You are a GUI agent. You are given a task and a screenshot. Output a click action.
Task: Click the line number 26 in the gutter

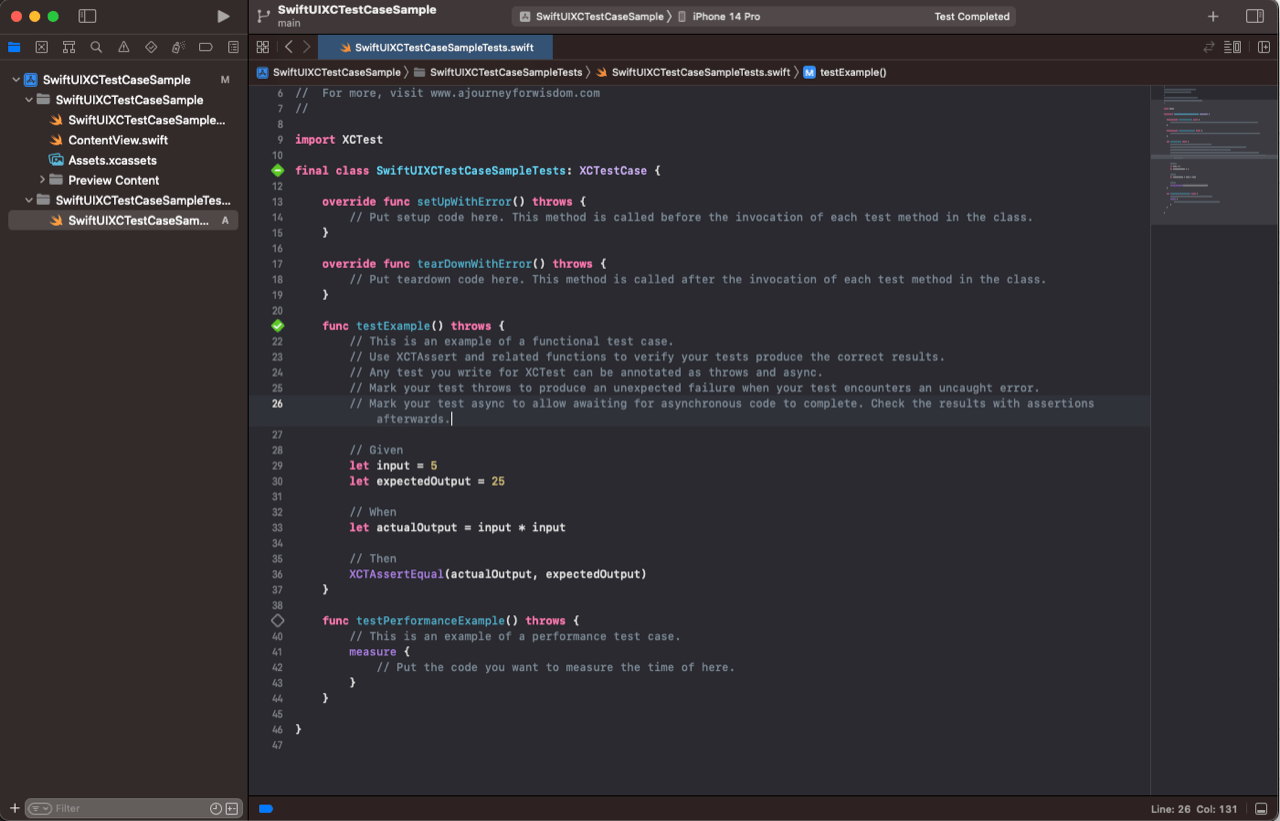point(277,404)
